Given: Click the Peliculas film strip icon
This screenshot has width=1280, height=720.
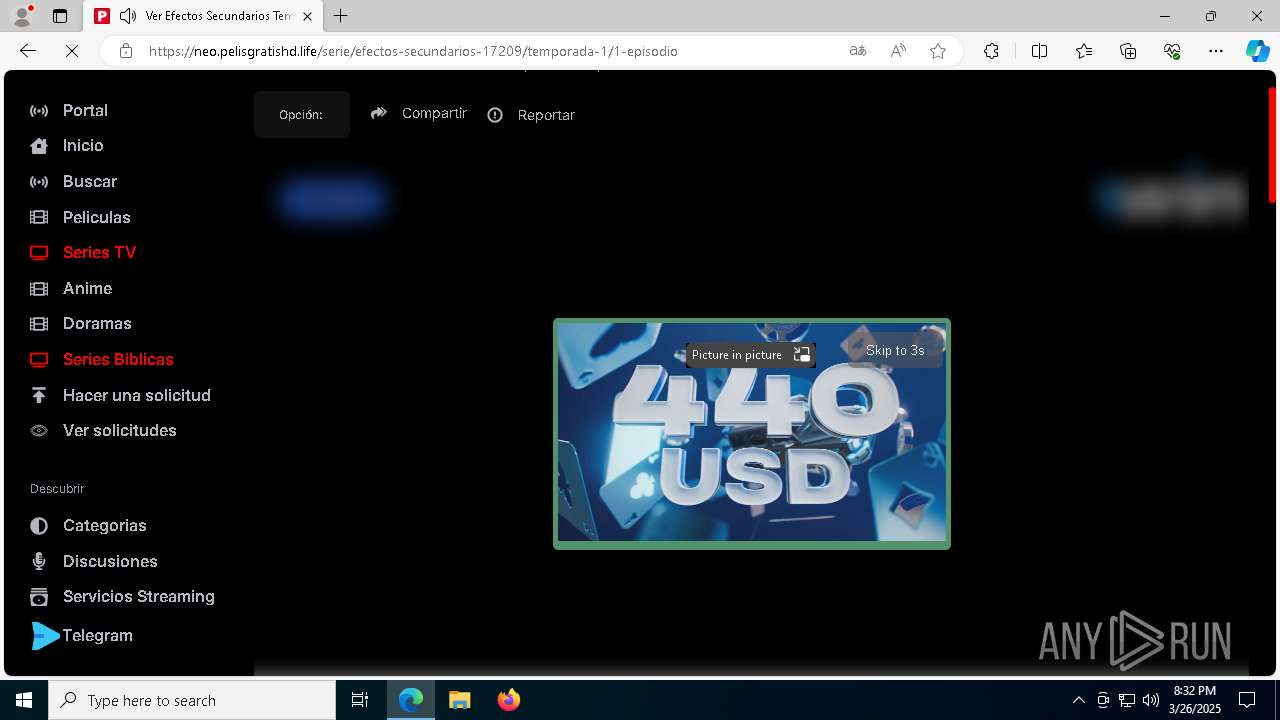Looking at the screenshot, I should click(x=39, y=217).
